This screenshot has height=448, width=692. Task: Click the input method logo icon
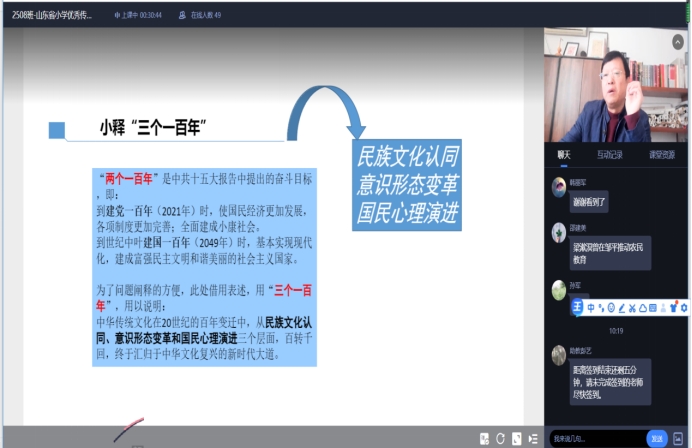577,307
